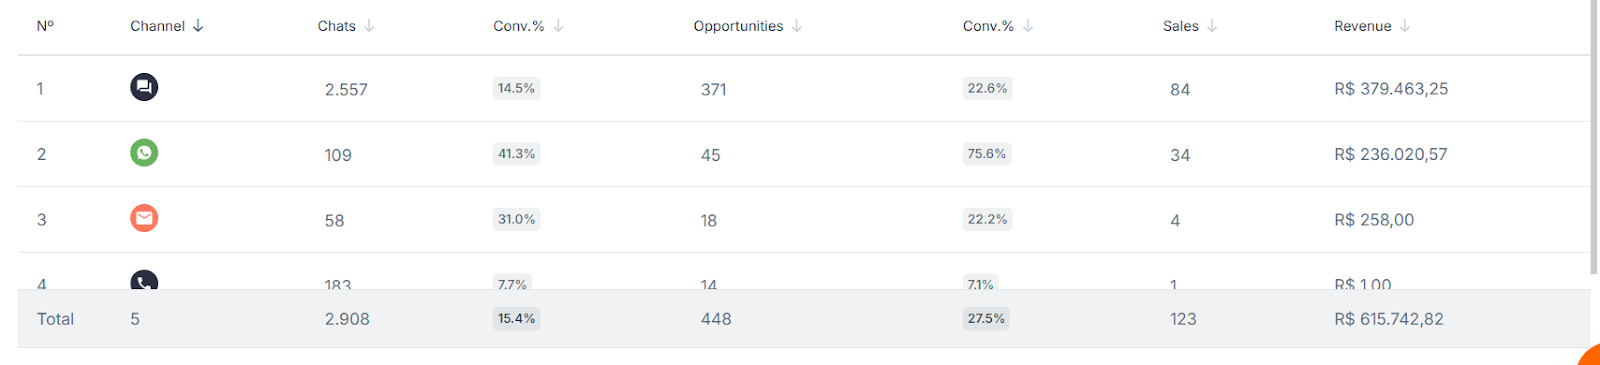The width and height of the screenshot is (1600, 365).
Task: Click the phone channel icon
Action: [144, 280]
